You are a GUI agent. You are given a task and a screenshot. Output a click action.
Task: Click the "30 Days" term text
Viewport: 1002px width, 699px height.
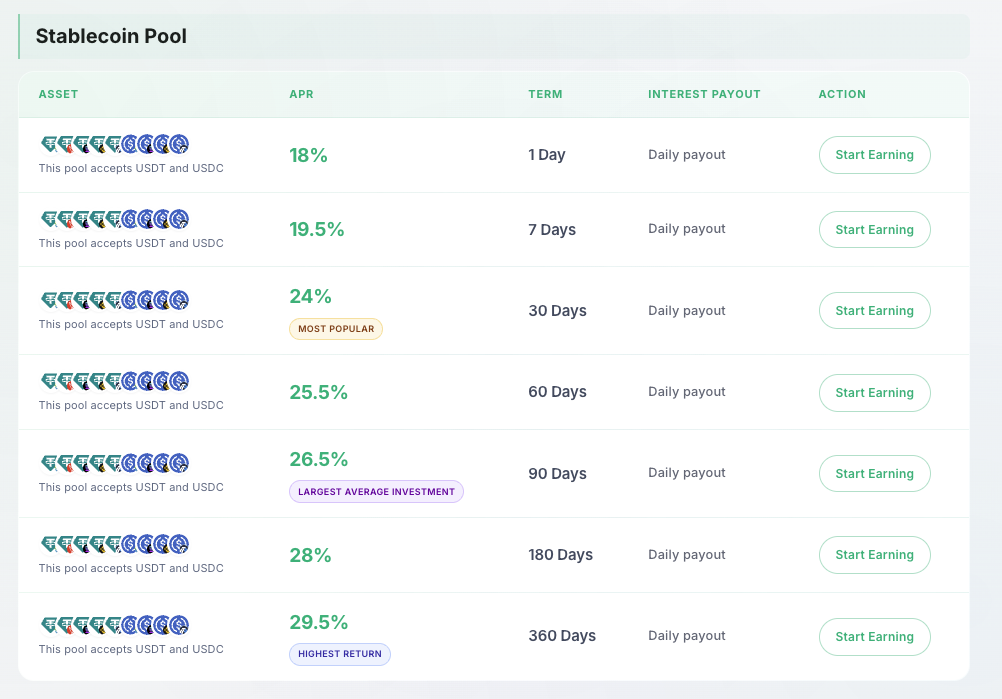(x=557, y=311)
